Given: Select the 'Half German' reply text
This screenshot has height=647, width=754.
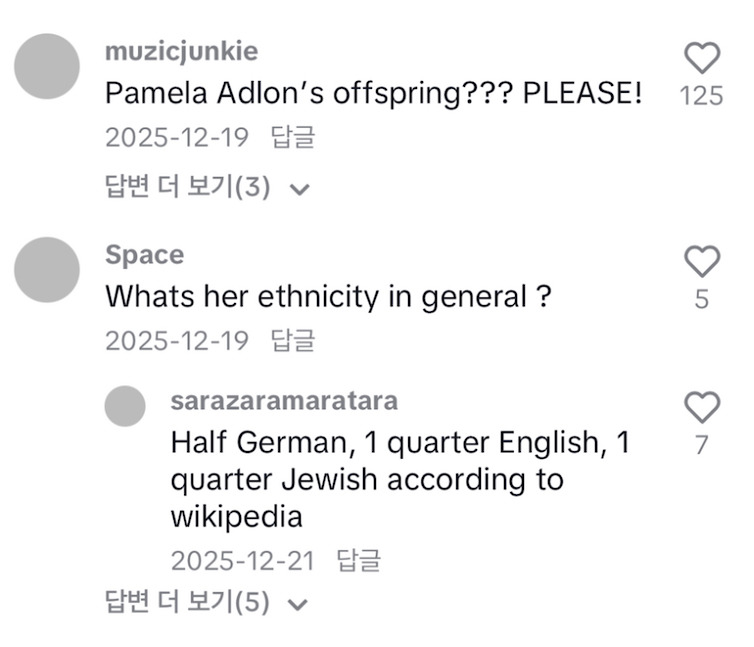Looking at the screenshot, I should coord(400,479).
